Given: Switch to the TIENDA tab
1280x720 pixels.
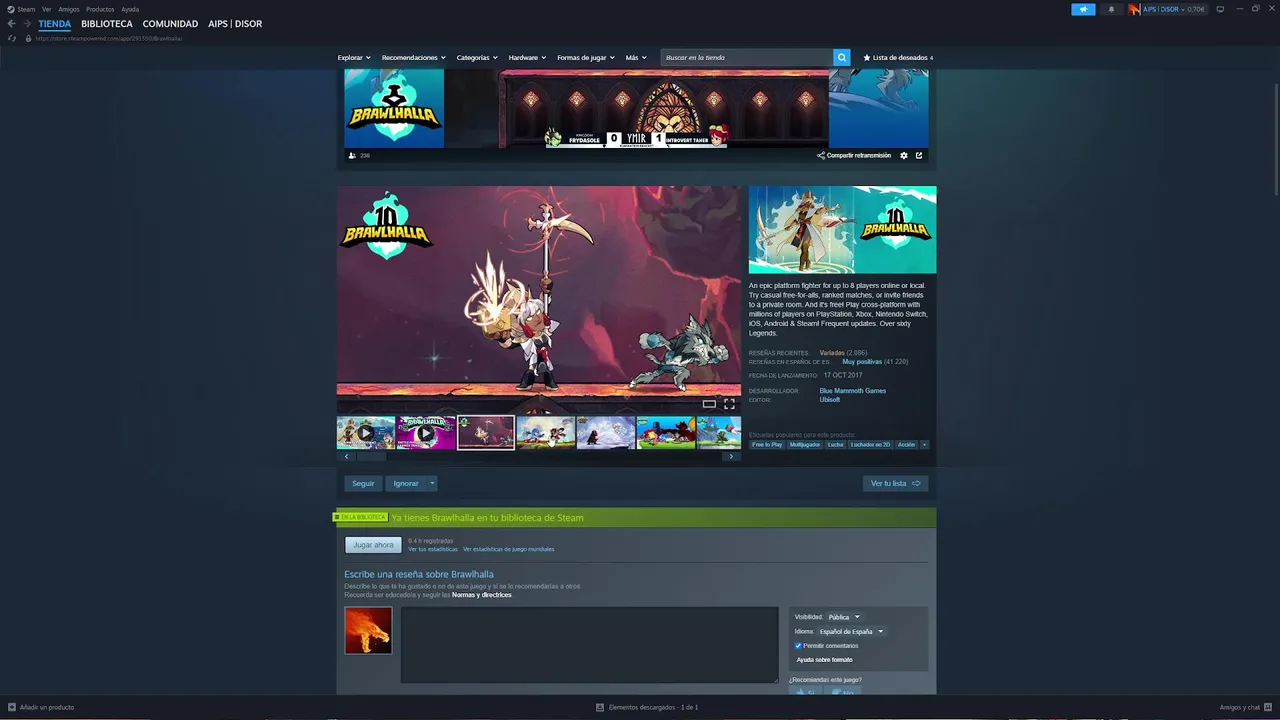Looking at the screenshot, I should click(55, 24).
